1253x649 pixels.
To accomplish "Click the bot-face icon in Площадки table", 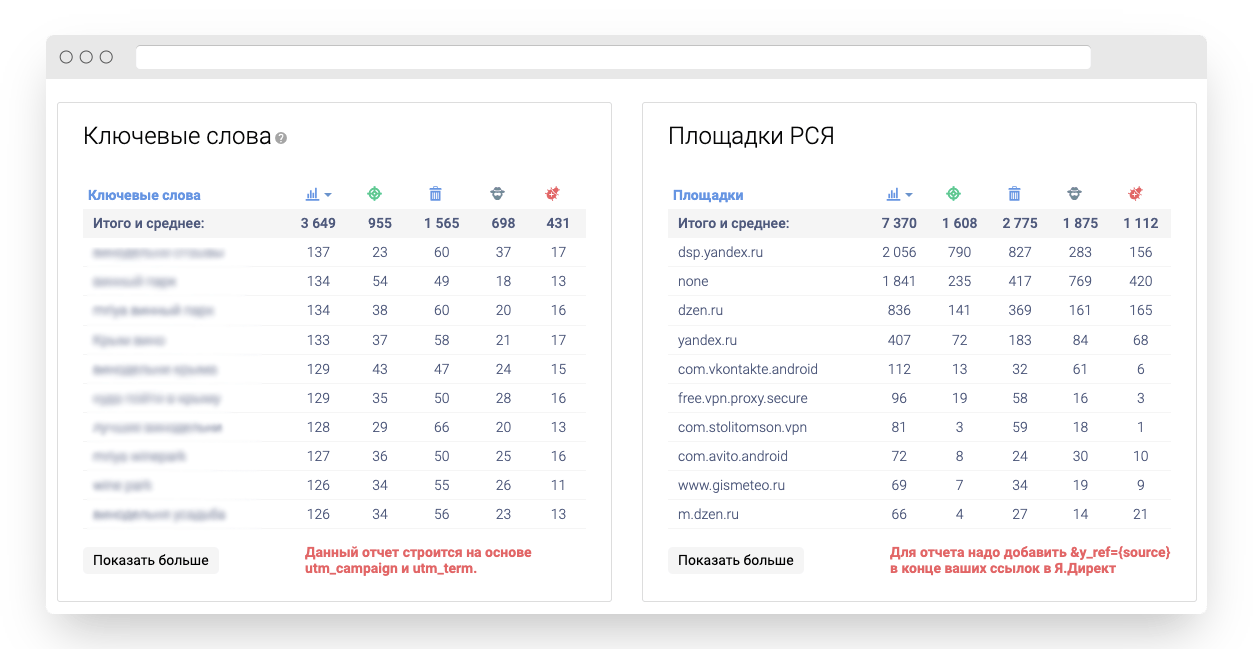I will tap(1075, 194).
